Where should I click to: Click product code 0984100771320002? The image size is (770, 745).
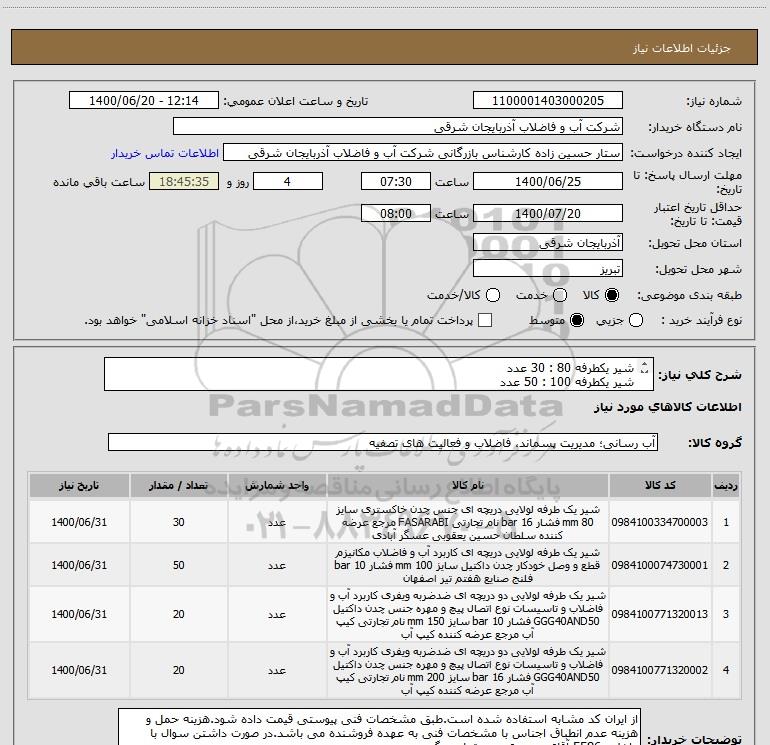pyautogui.click(x=660, y=670)
